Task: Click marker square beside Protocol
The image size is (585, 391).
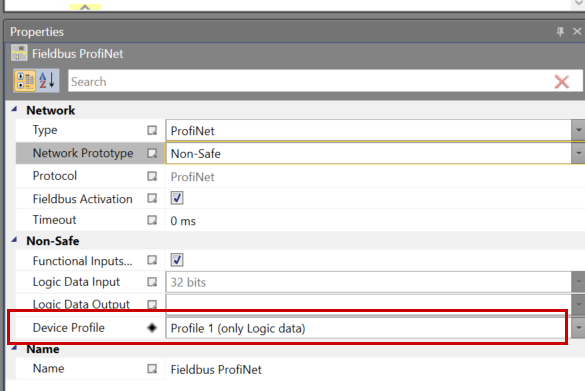Action: click(152, 176)
